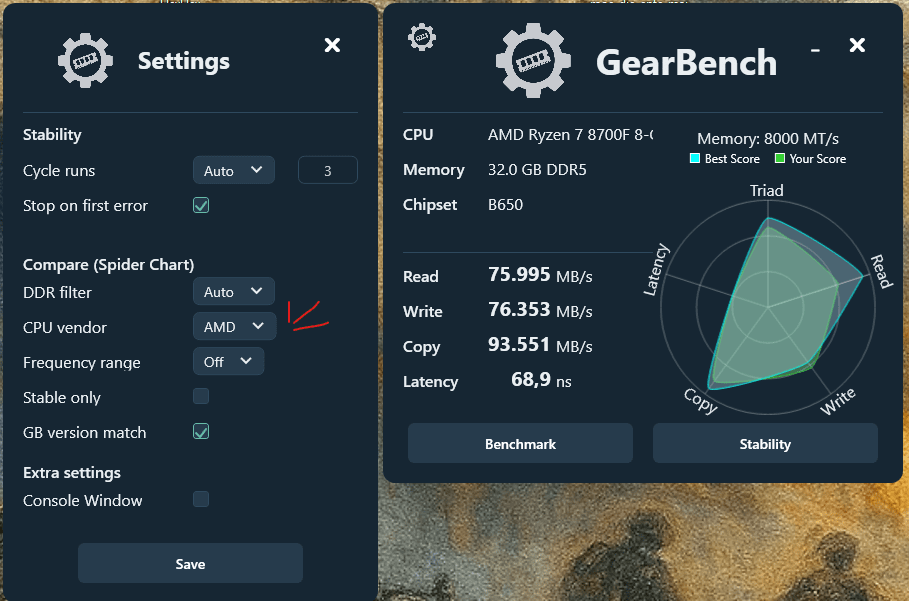Click the Extra settings heading
Viewport: 909px width, 601px height.
point(72,473)
